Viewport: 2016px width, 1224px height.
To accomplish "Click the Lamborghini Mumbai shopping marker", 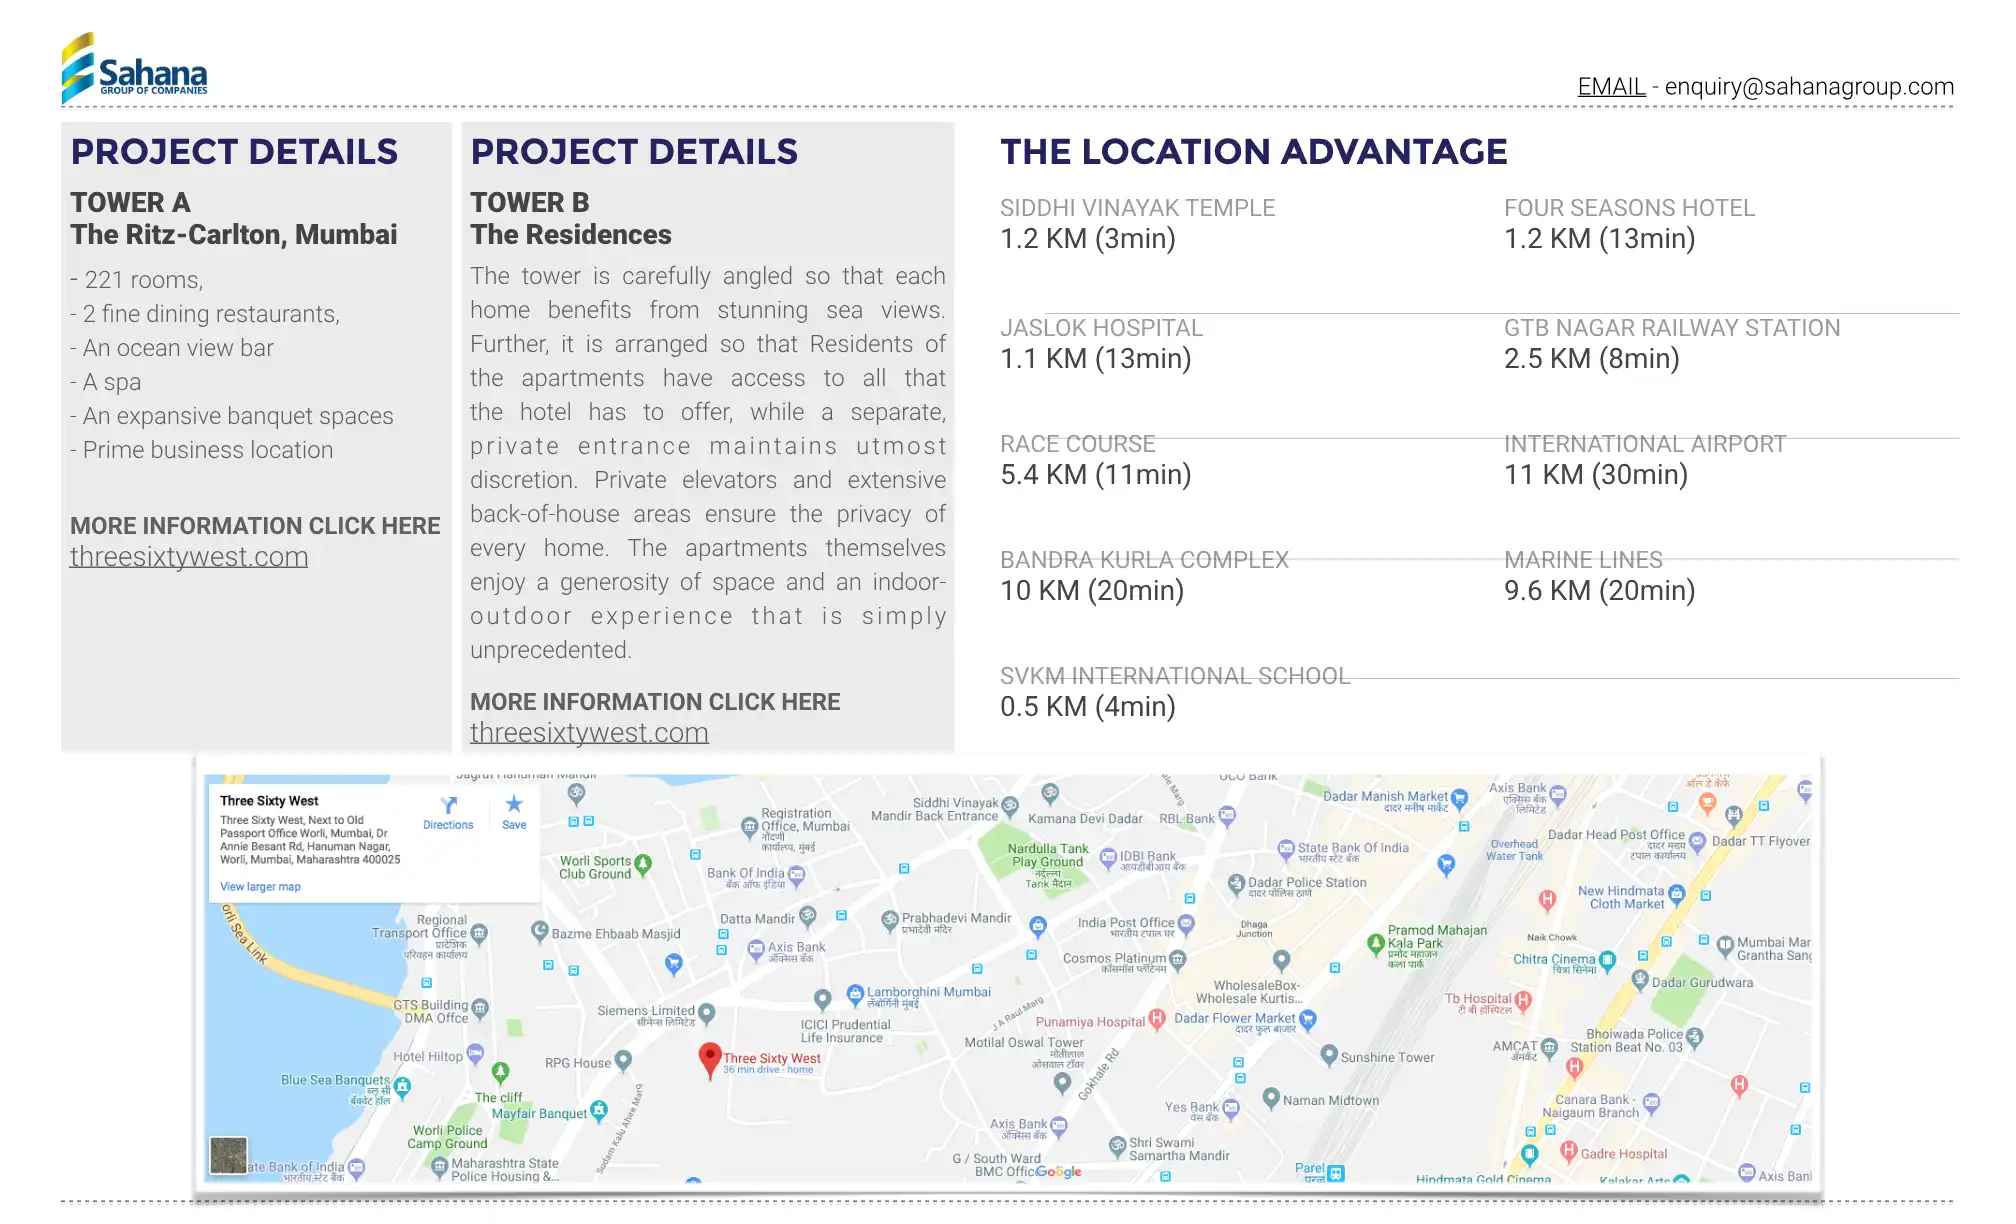I will click(855, 993).
